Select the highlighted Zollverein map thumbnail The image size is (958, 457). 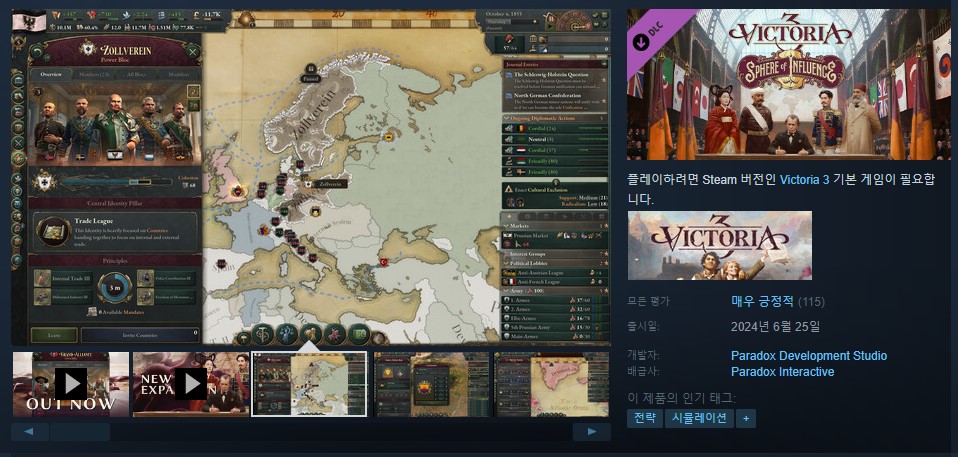pyautogui.click(x=309, y=384)
